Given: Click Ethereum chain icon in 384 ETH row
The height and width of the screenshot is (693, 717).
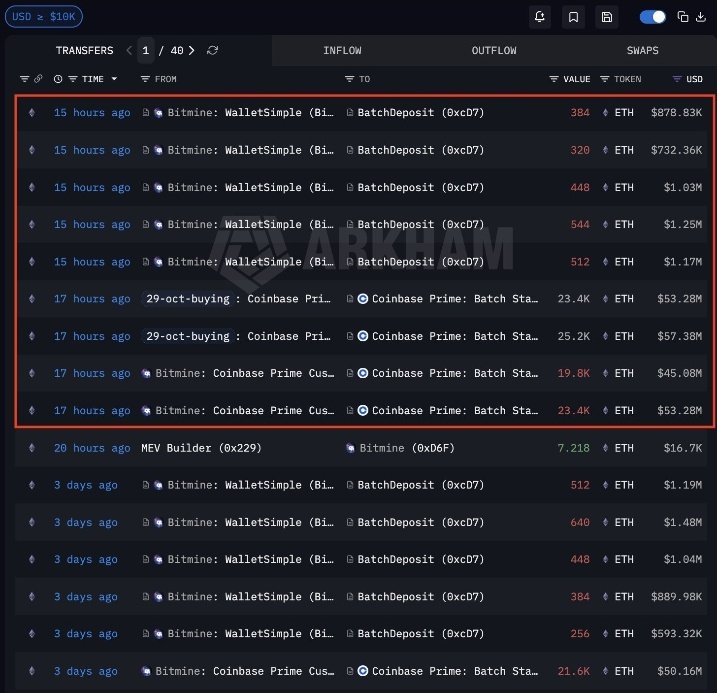Looking at the screenshot, I should [32, 112].
